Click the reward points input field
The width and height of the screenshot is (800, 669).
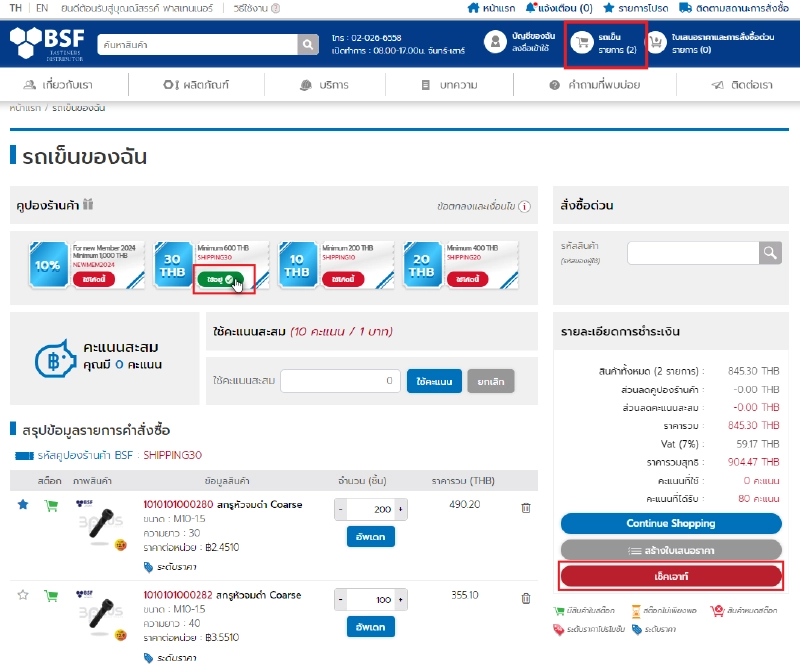tap(340, 381)
